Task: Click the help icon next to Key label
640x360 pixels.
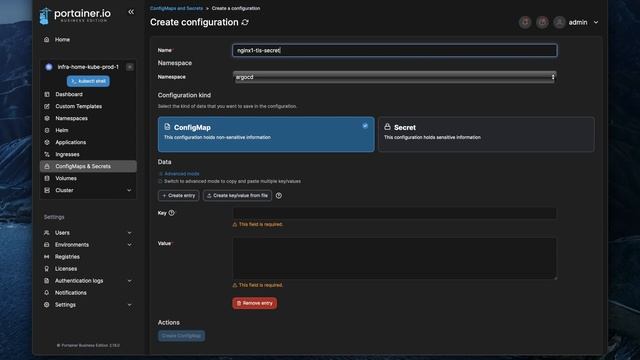Action: (x=171, y=213)
